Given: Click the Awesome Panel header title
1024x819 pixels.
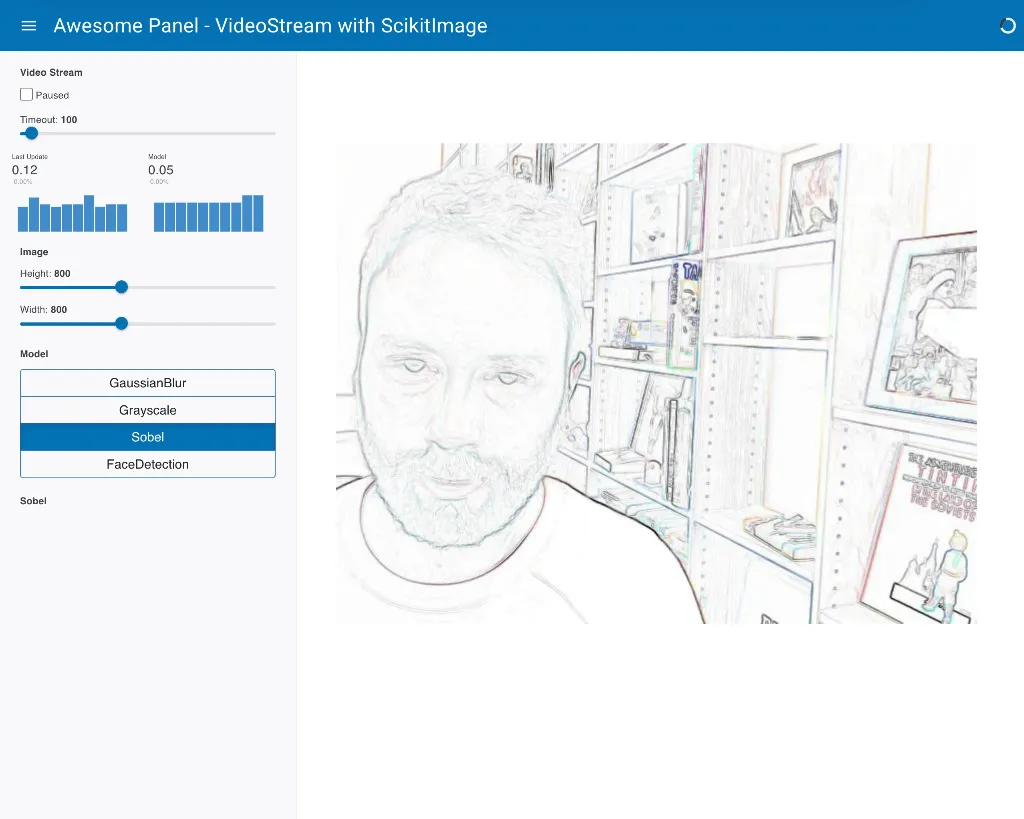Looking at the screenshot, I should click(270, 26).
